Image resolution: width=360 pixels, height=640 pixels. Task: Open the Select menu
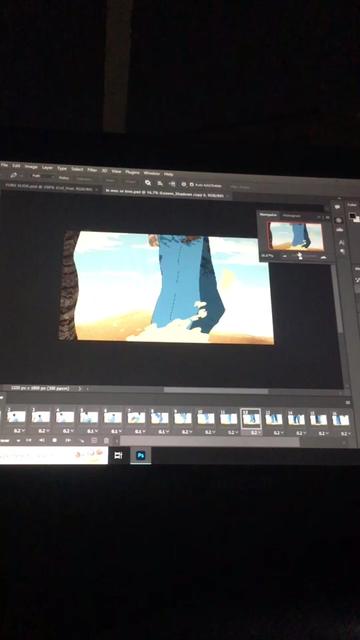(77, 169)
